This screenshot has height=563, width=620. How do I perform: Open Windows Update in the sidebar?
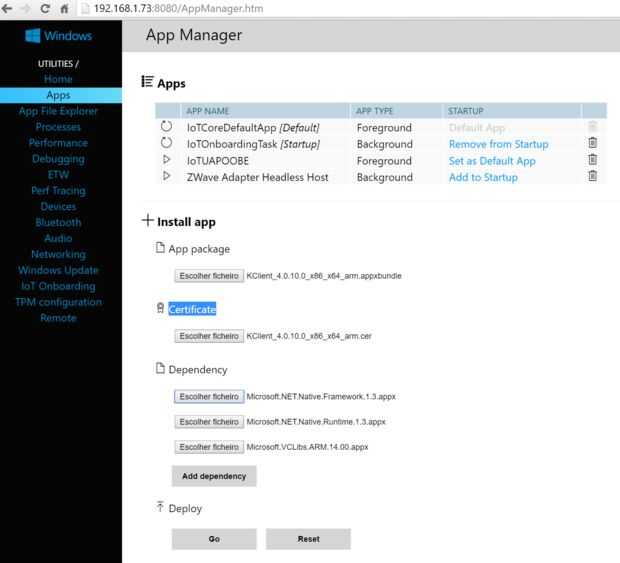(58, 270)
